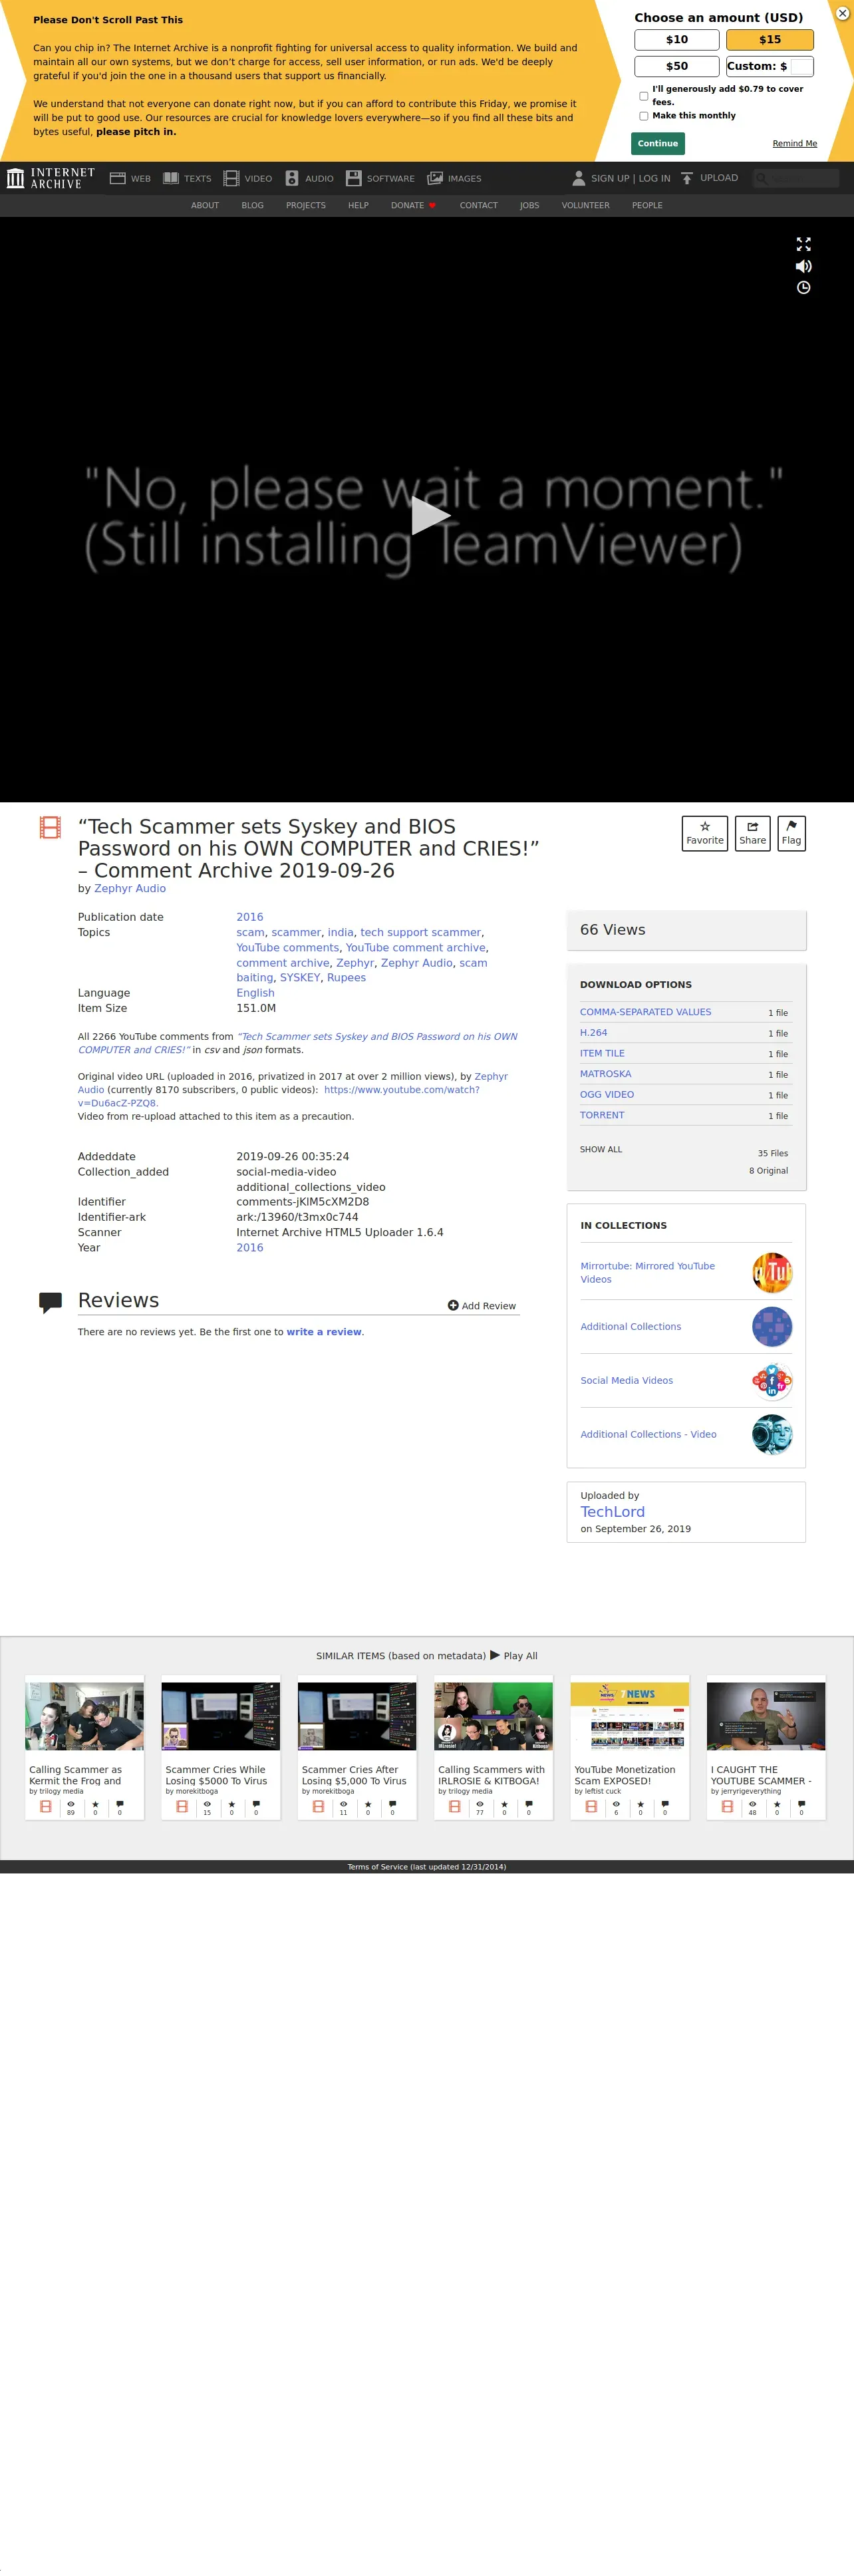Viewport: 854px width, 2576px height.
Task: Open the 2016 publication date link
Action: point(250,917)
